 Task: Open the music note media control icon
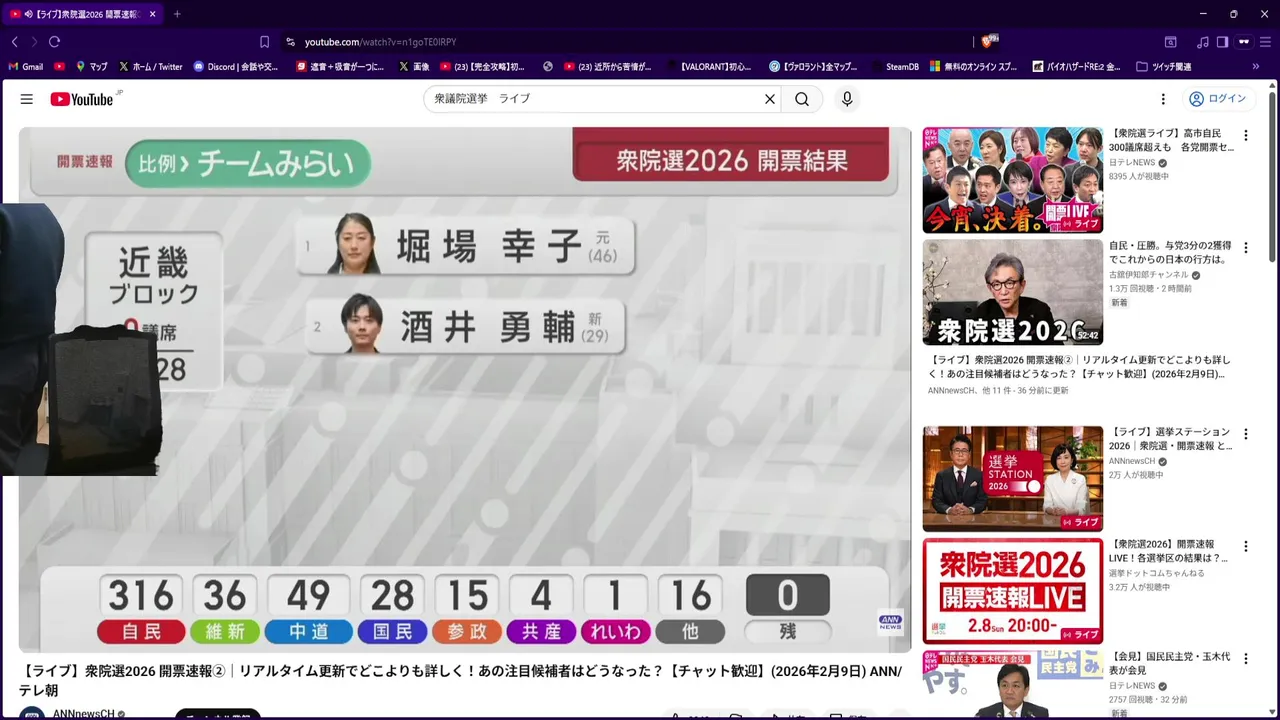click(x=1203, y=42)
